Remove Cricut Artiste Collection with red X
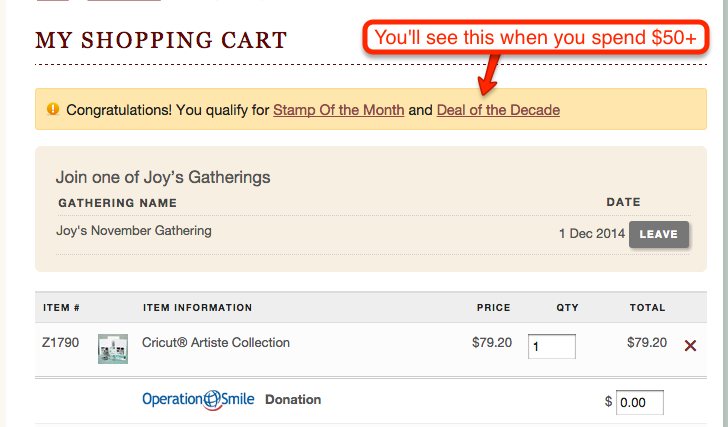The image size is (728, 427). (x=690, y=345)
